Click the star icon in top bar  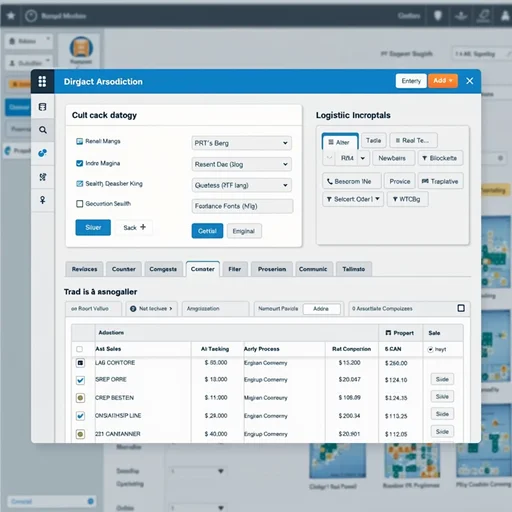pyautogui.click(x=11, y=16)
